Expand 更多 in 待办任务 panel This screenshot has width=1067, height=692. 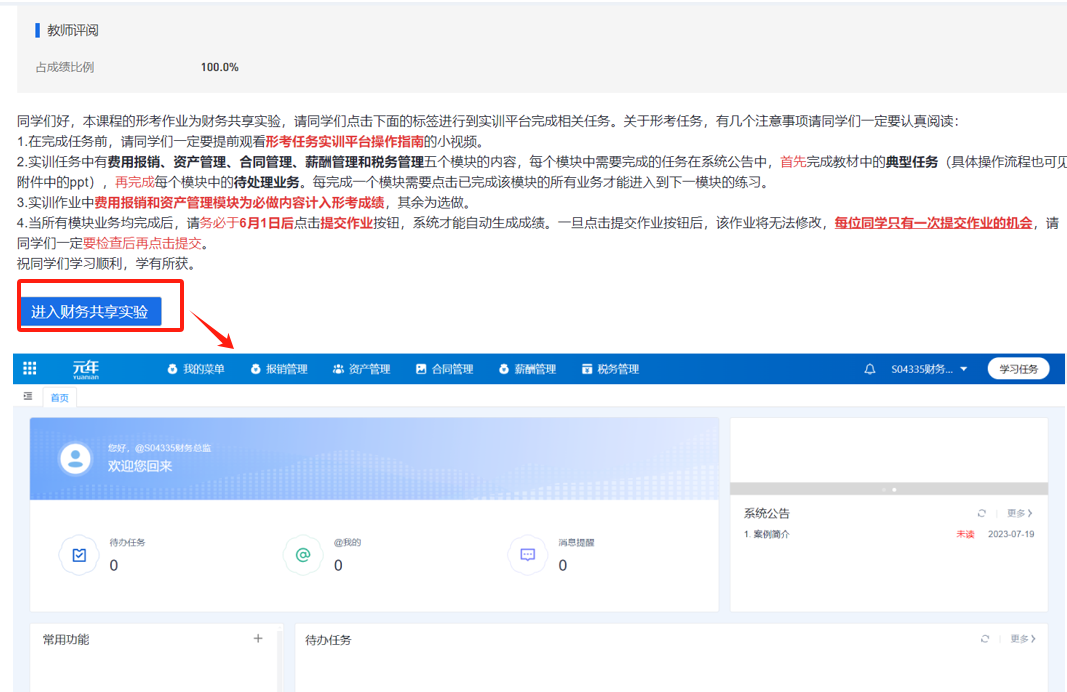pos(1022,638)
